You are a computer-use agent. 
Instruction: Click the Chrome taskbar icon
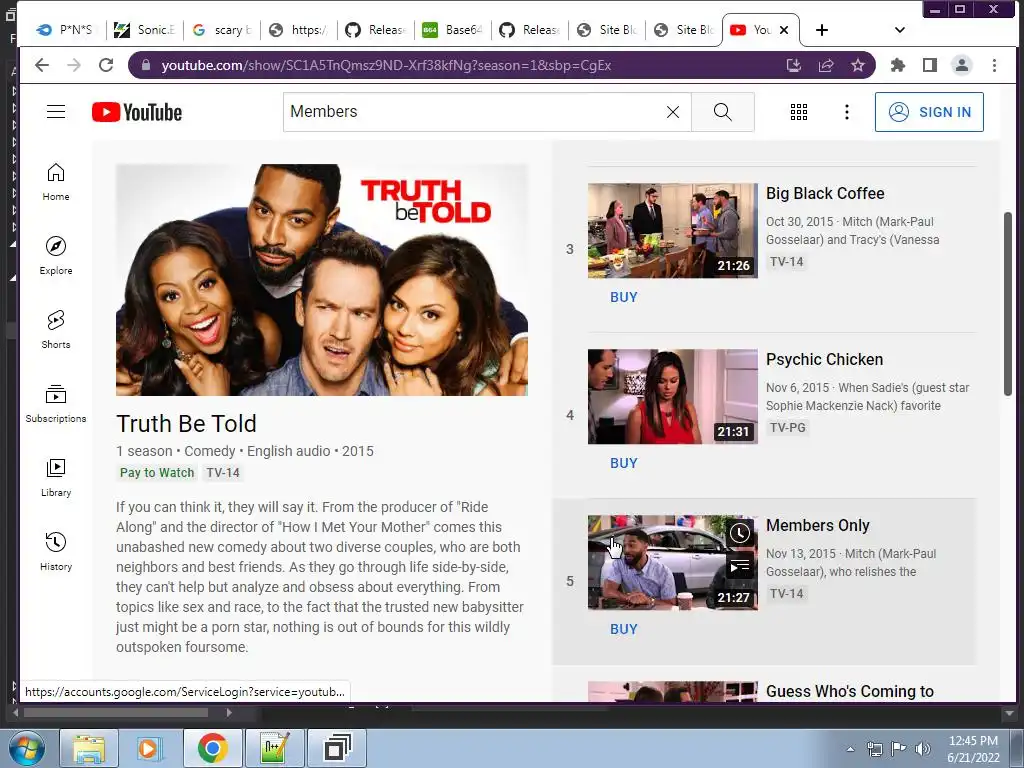[213, 748]
